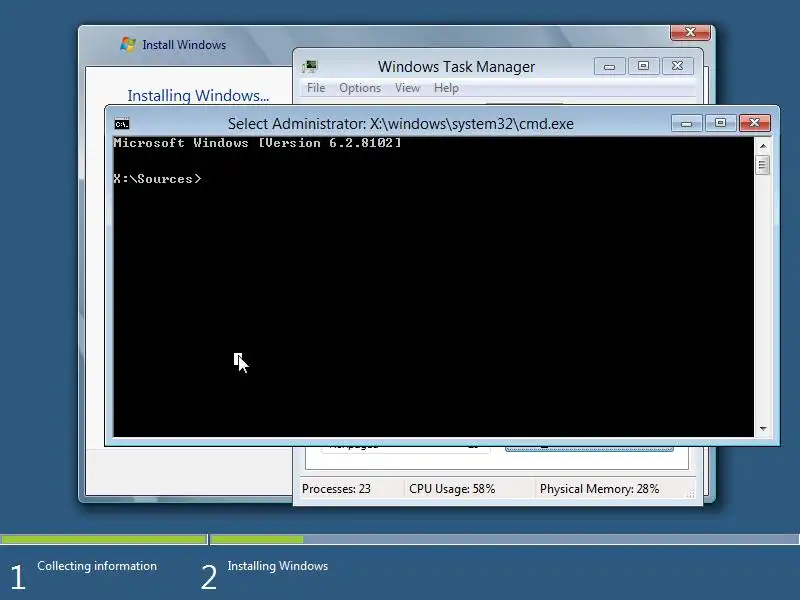Viewport: 800px width, 600px height.
Task: Click the X:\Sources> prompt line
Action: point(157,179)
